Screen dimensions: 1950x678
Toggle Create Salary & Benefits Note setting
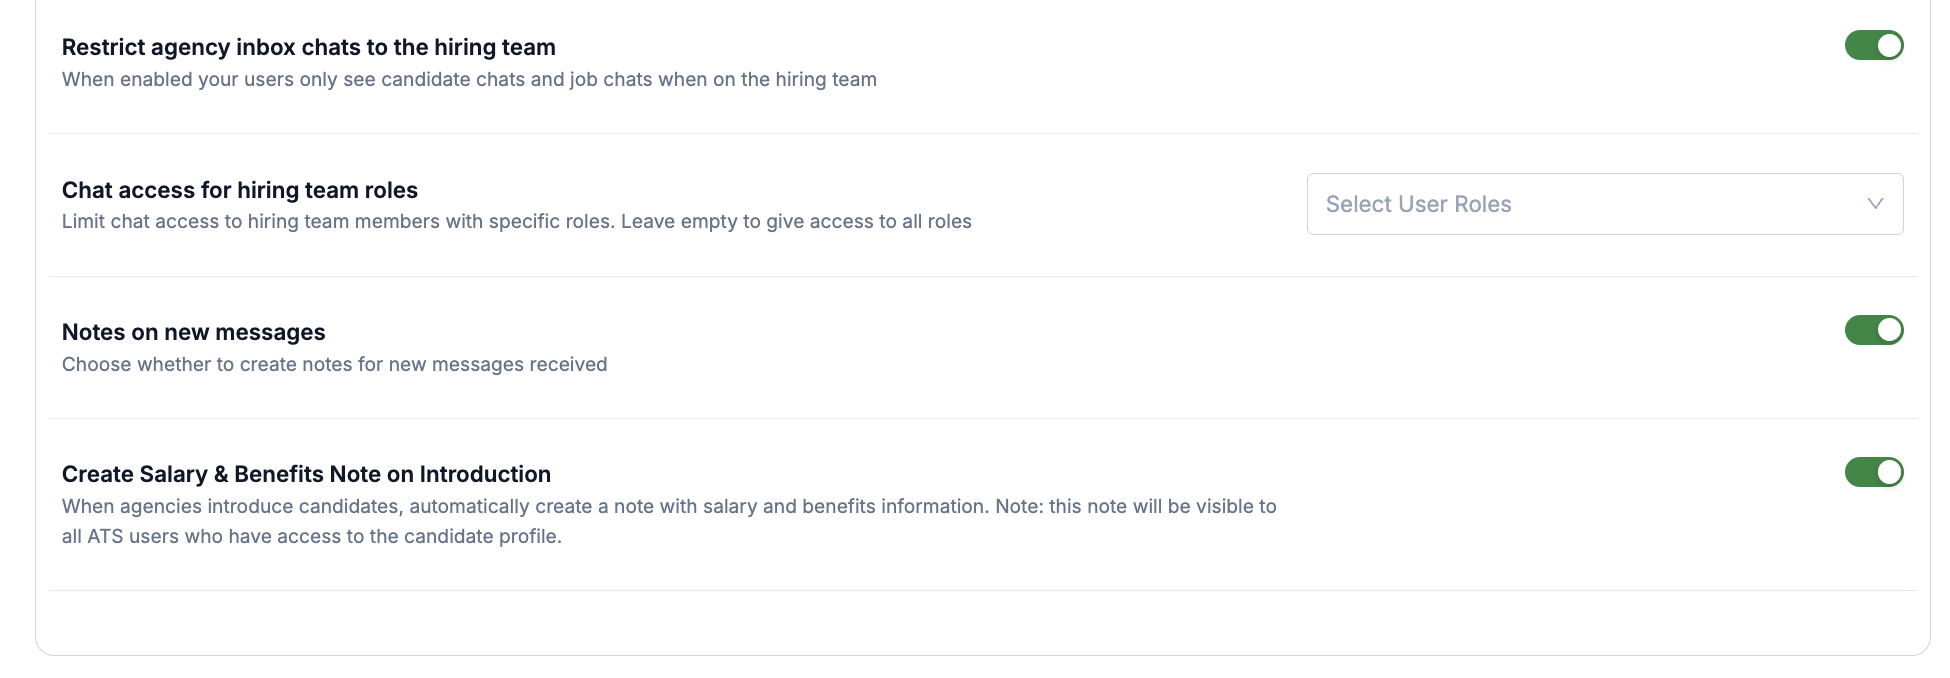(1874, 472)
